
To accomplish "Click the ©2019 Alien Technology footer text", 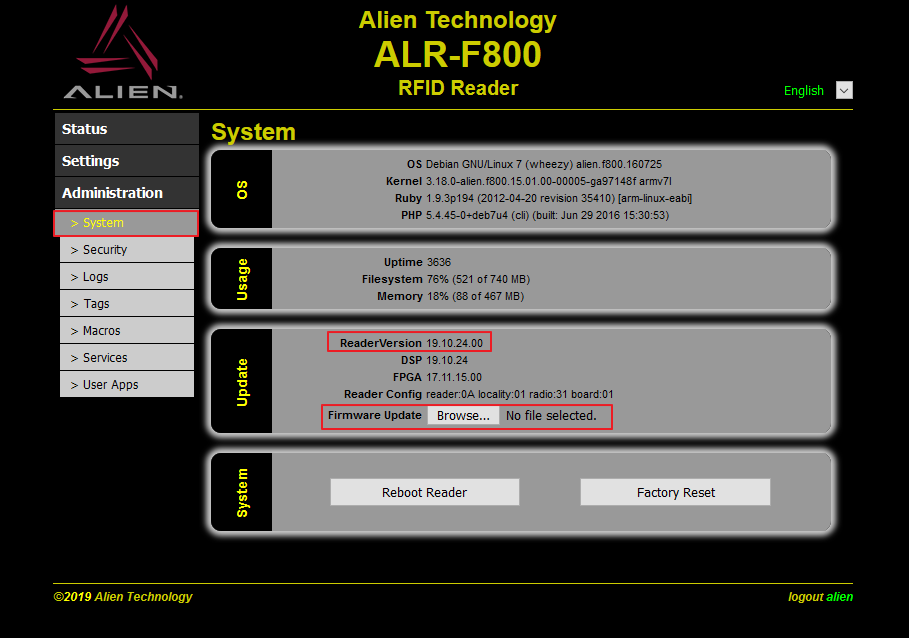I will [x=123, y=597].
